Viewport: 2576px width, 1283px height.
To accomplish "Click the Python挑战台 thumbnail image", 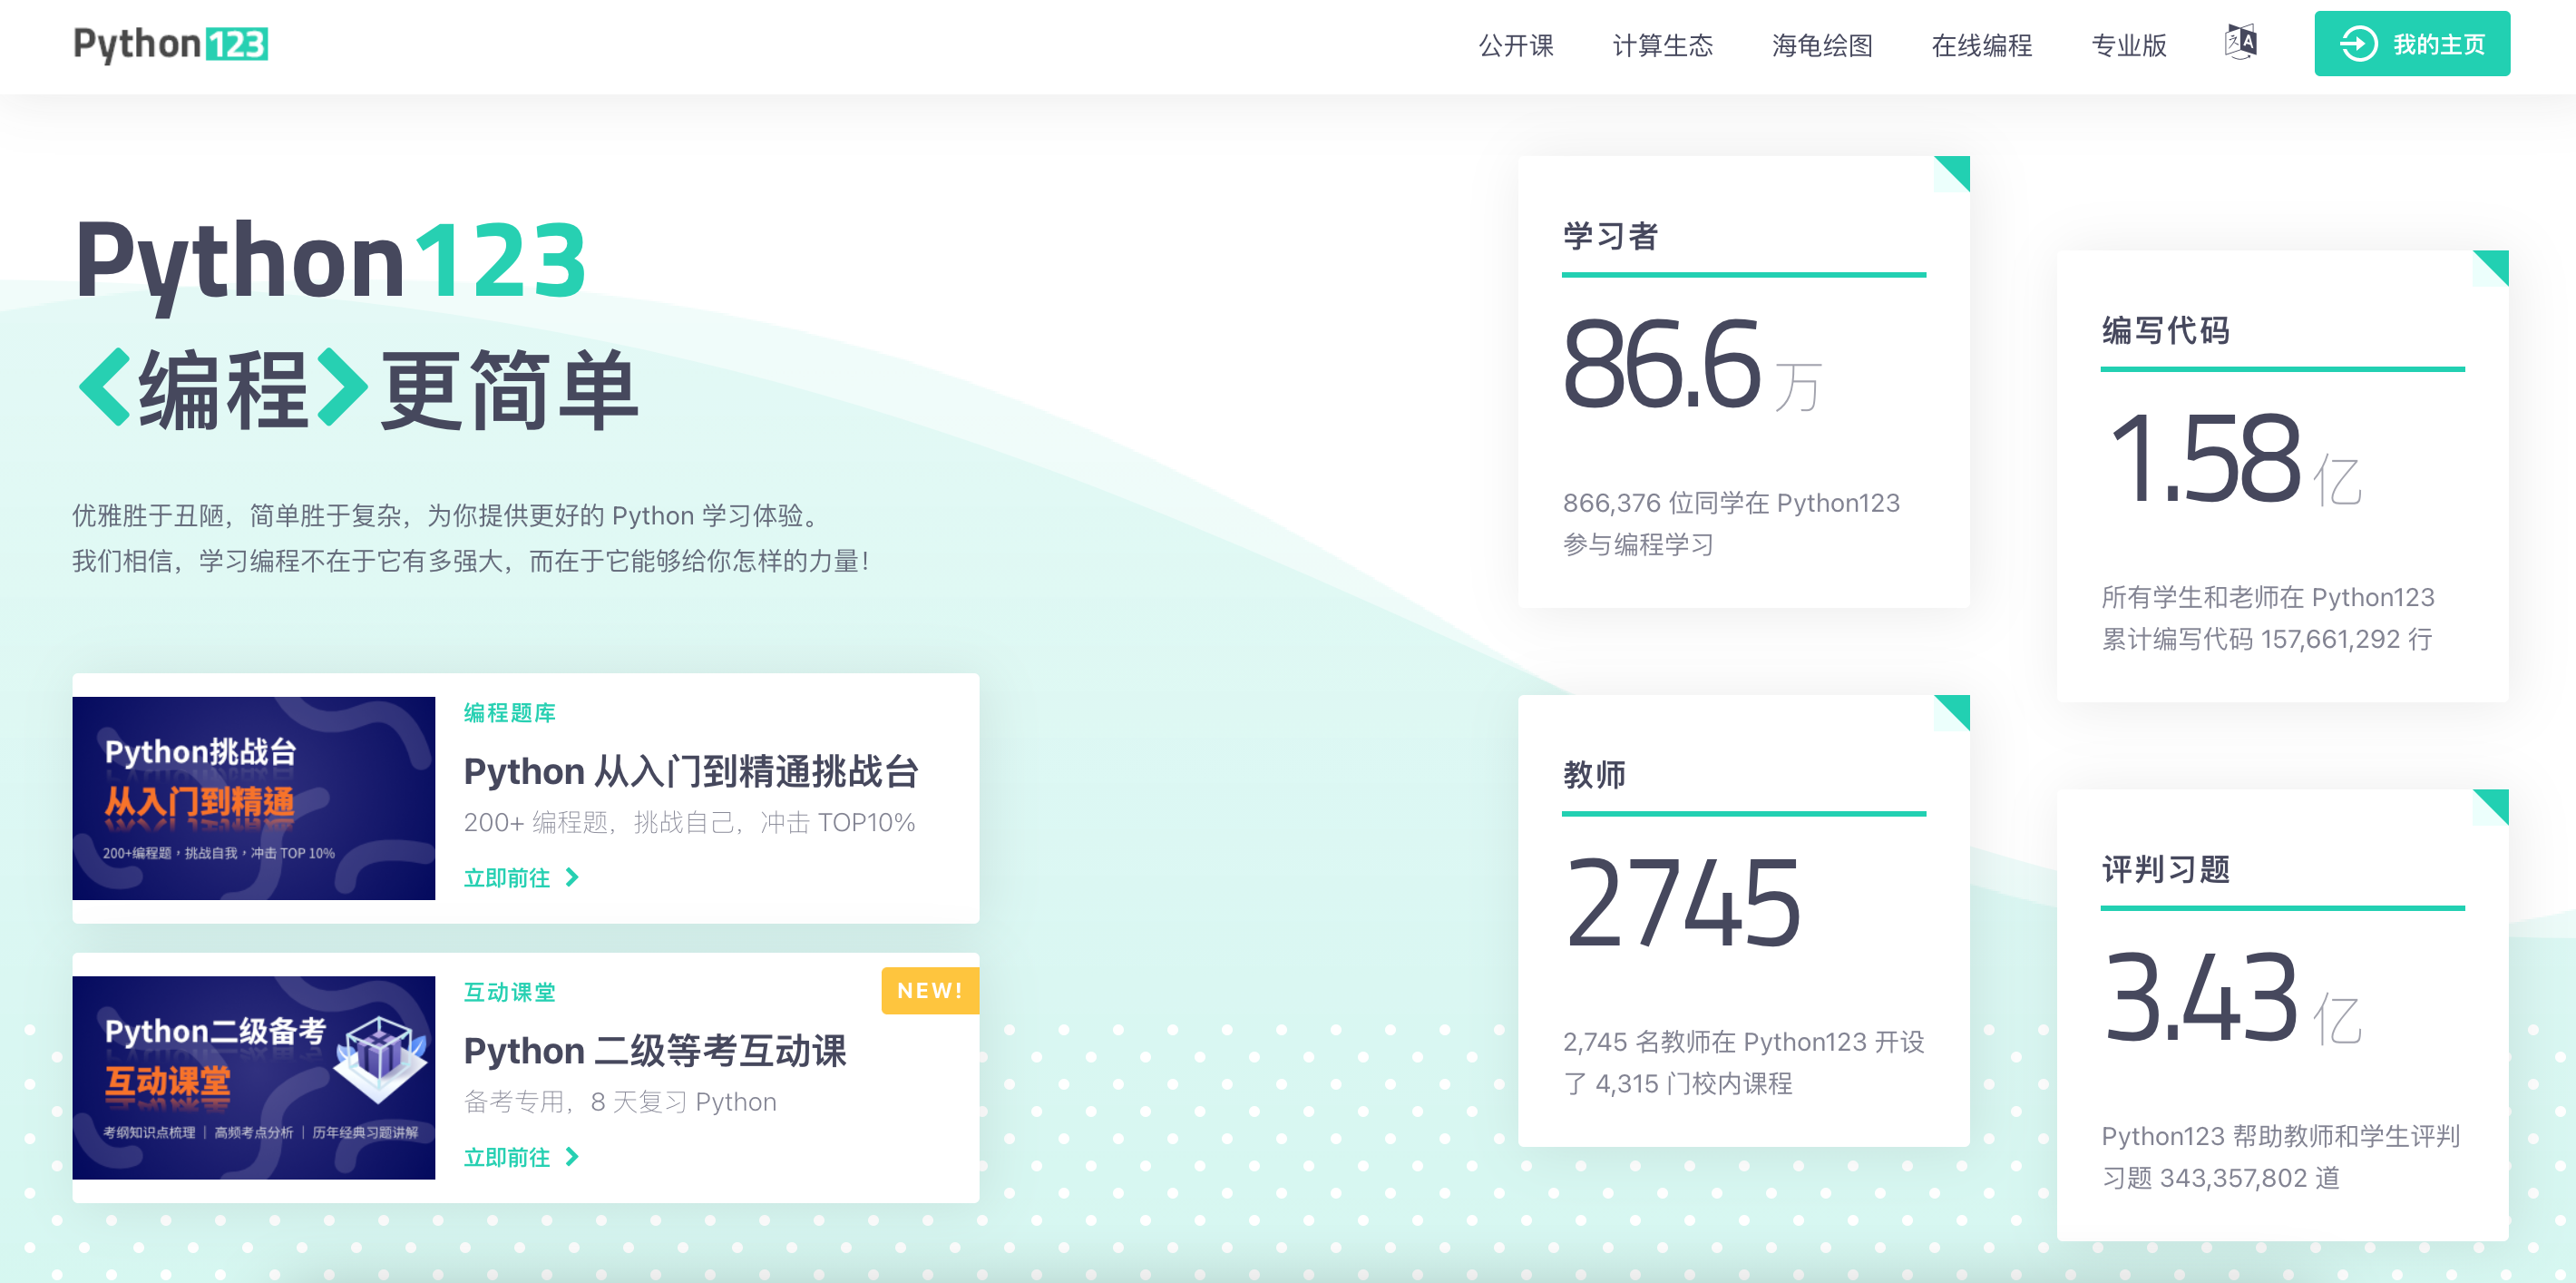I will pos(254,798).
